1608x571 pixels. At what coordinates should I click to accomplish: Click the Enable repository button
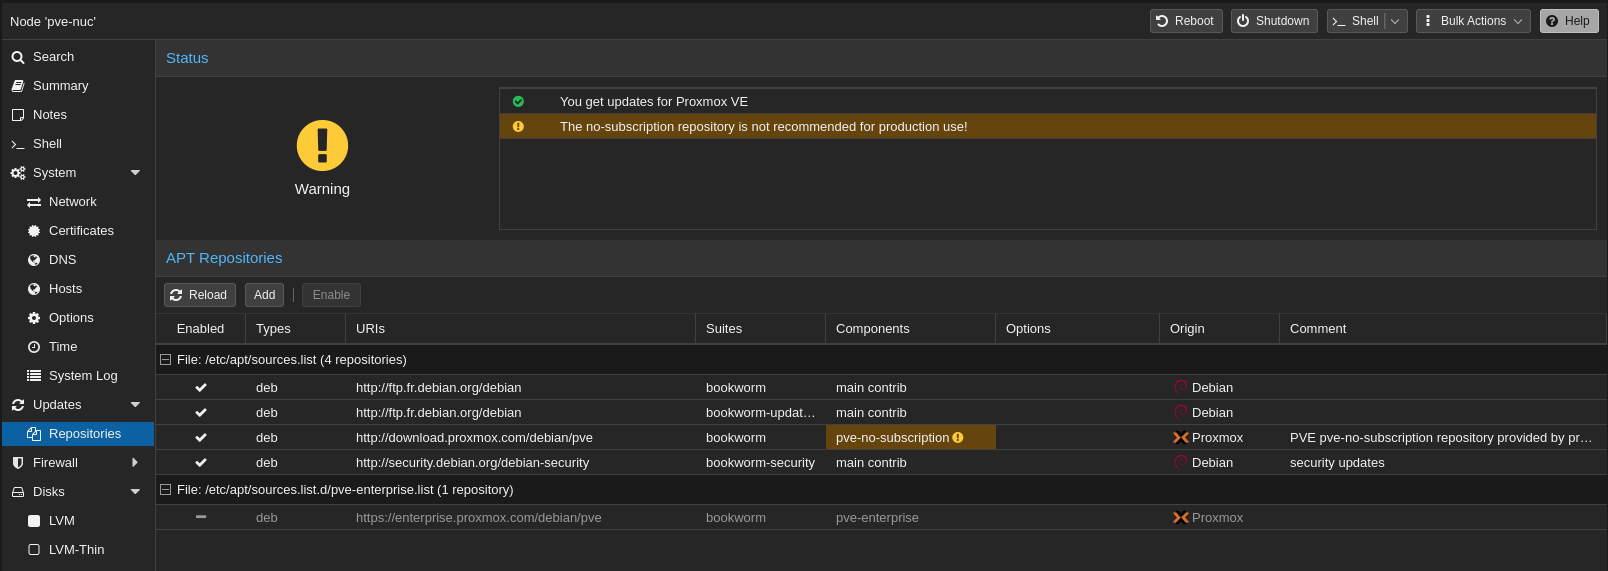tap(331, 295)
